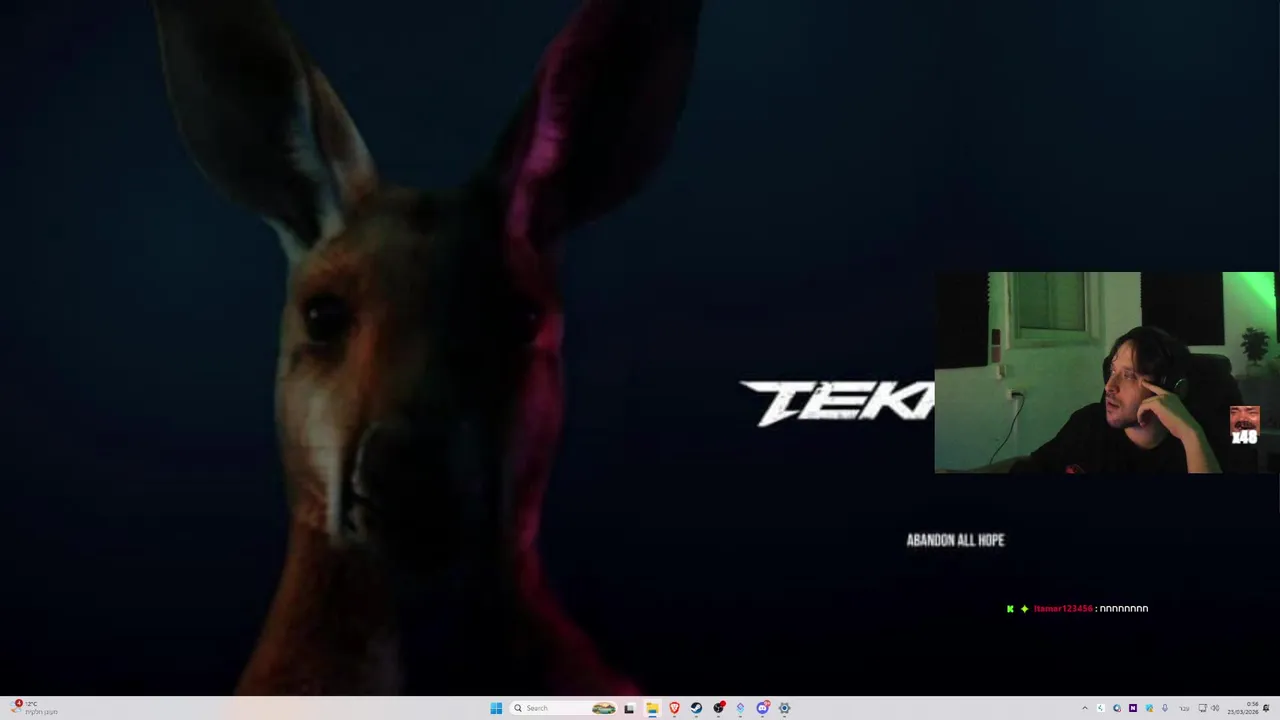
Task: Open the Task View icon on taskbar
Action: pos(629,708)
